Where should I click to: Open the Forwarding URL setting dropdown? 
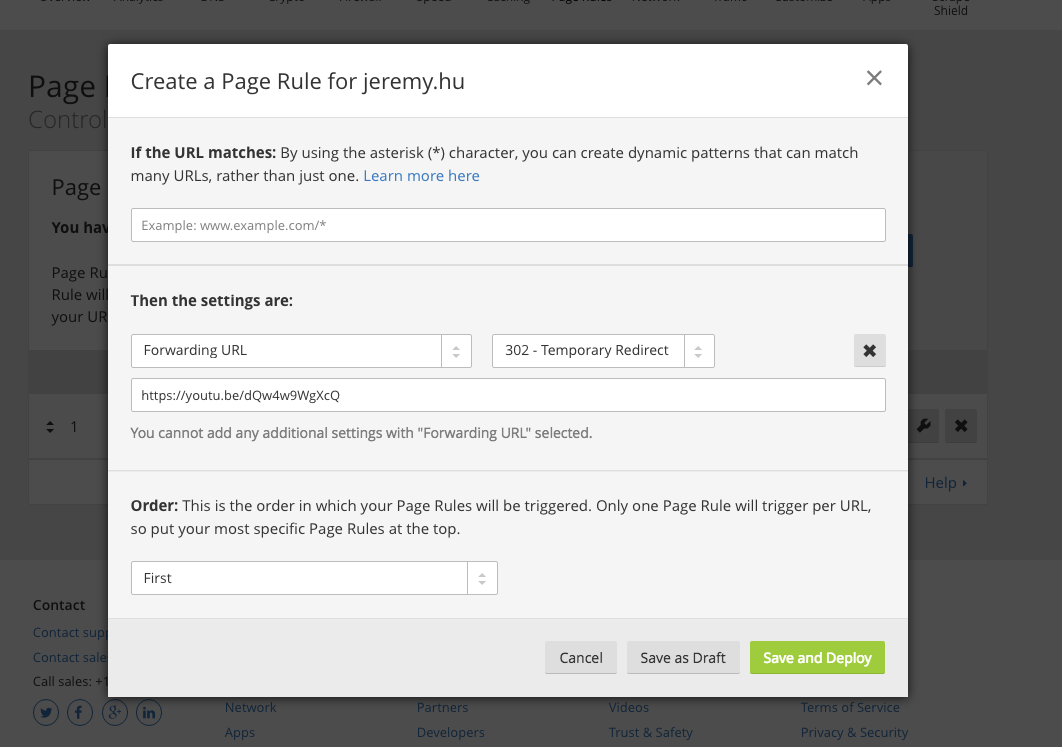301,350
